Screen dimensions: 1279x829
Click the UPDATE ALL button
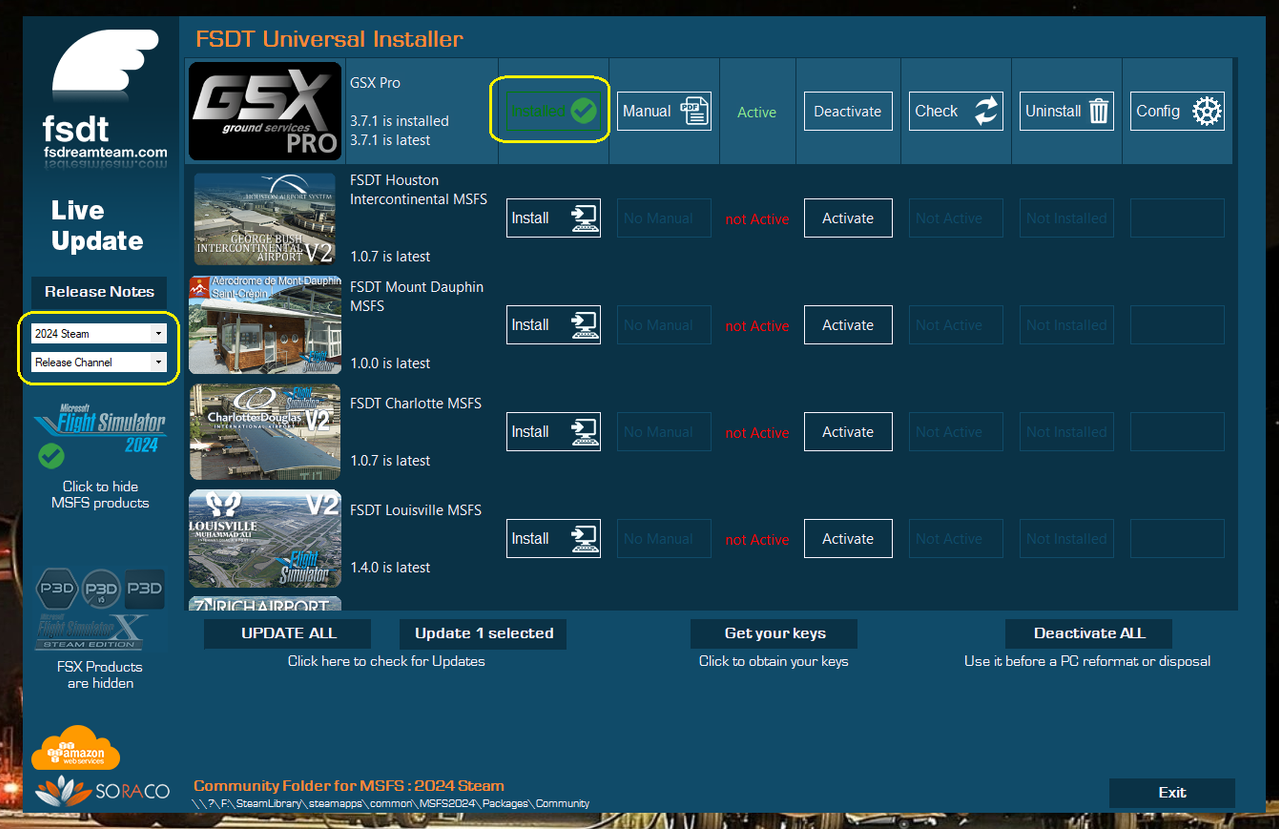[x=288, y=633]
